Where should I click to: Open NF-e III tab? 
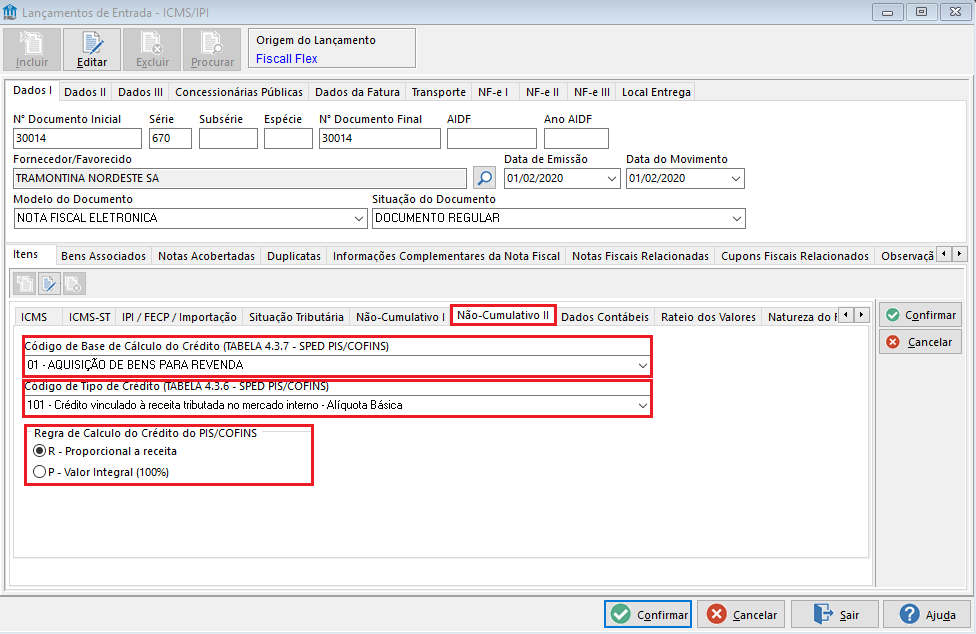tap(592, 92)
